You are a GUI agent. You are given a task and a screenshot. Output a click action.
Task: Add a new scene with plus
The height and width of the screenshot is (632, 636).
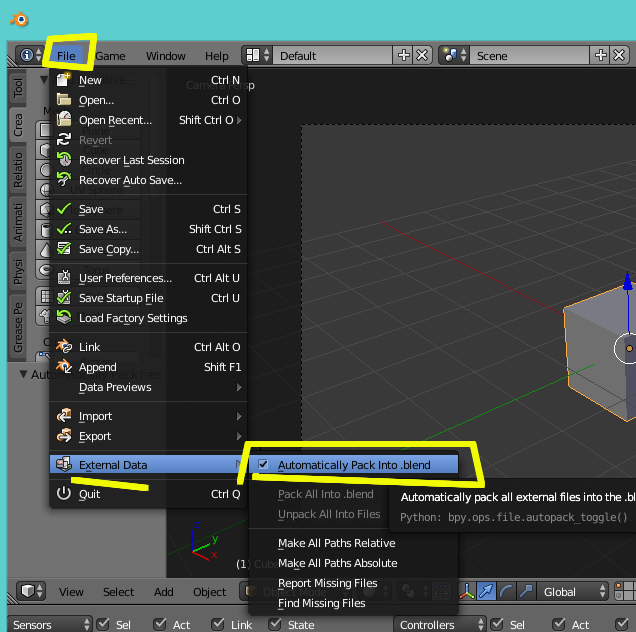(600, 55)
